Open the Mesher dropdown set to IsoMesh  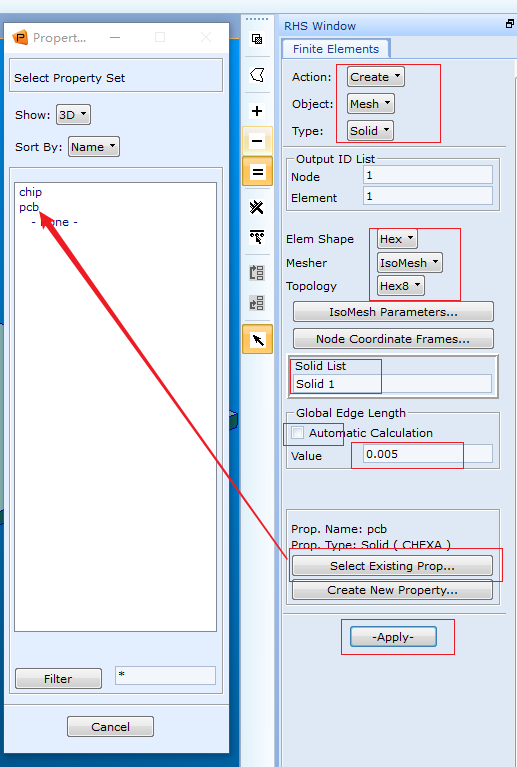(409, 263)
